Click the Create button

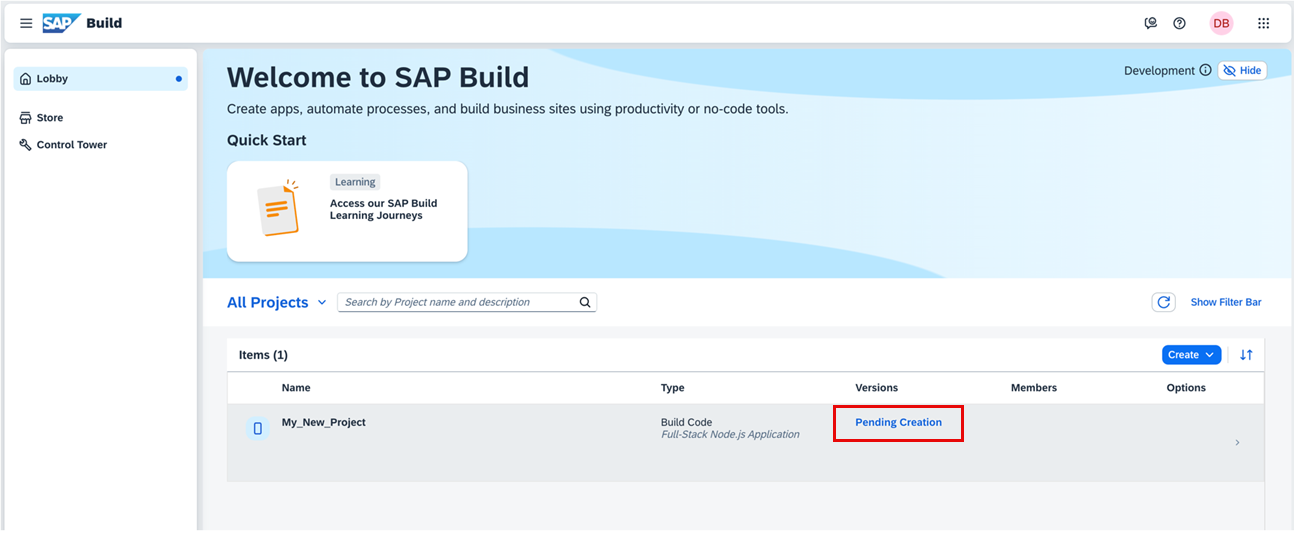coord(1191,355)
